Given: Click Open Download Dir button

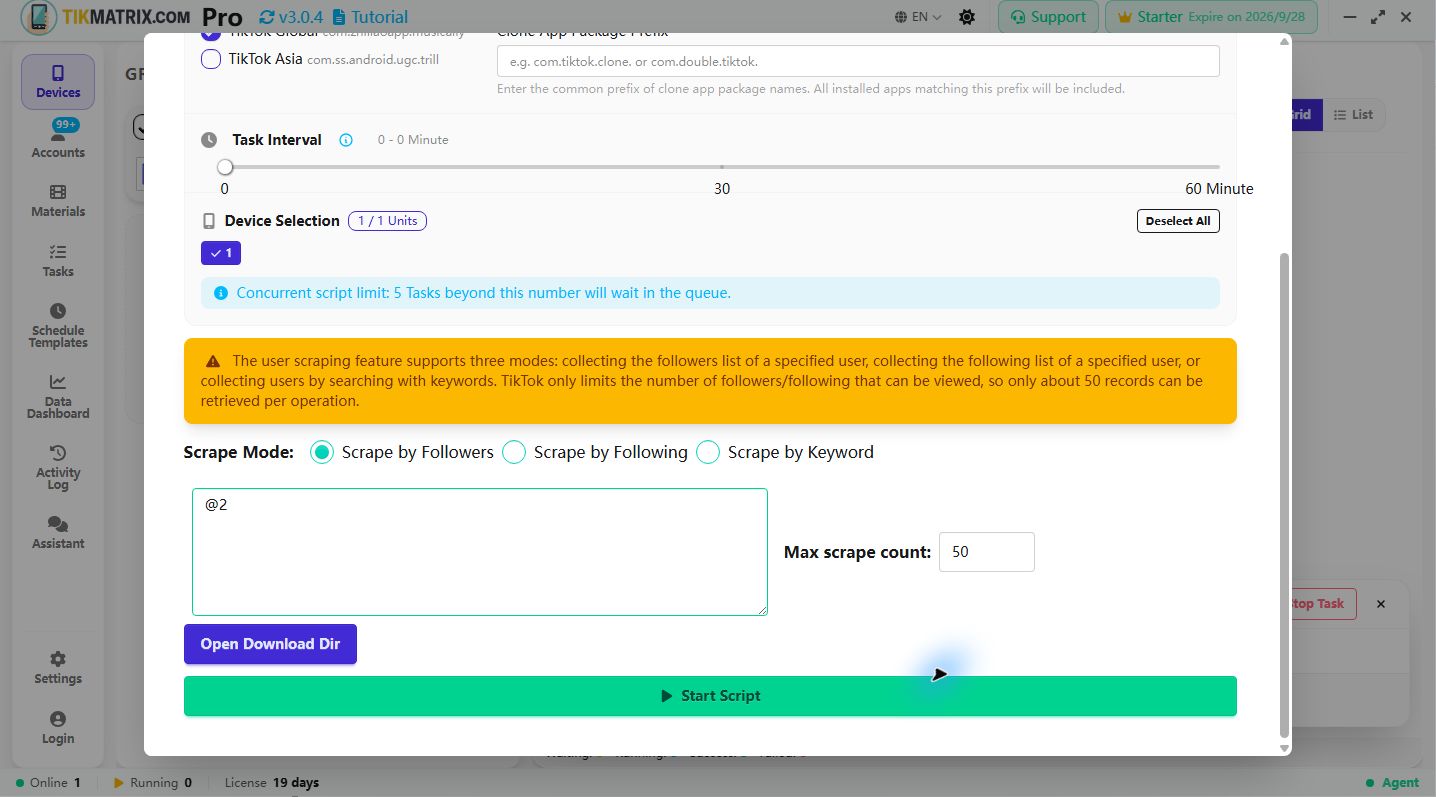Looking at the screenshot, I should pyautogui.click(x=270, y=644).
